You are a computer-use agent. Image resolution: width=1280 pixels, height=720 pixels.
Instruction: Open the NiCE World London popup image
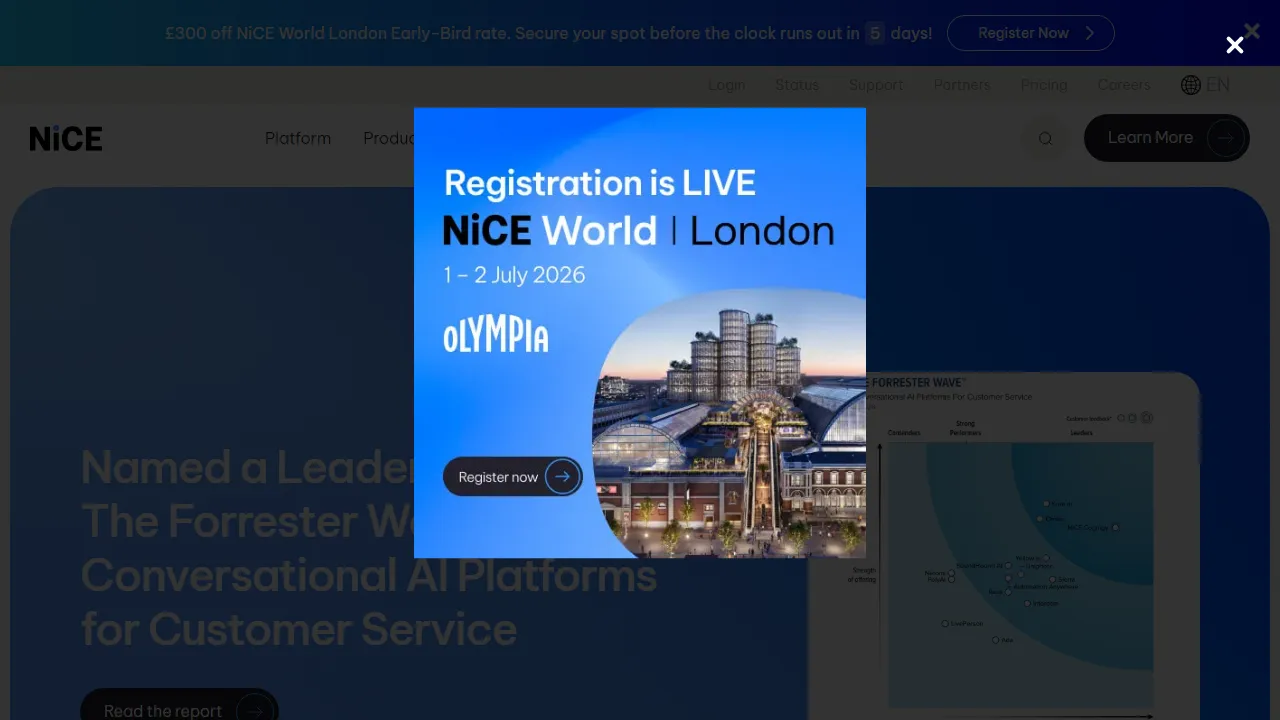coord(640,333)
